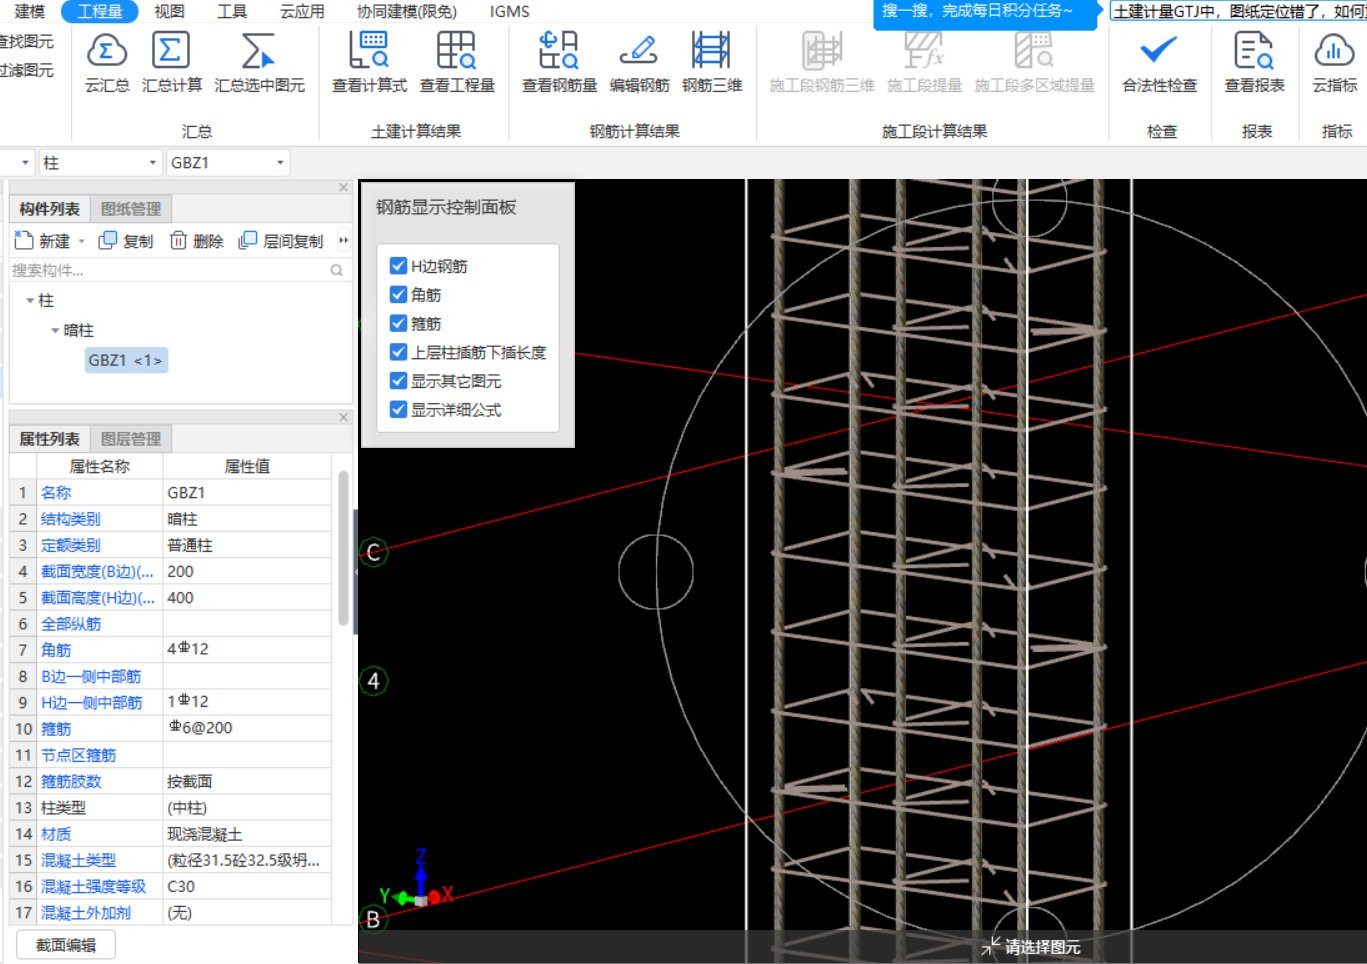Open 查看计算式 formula viewer
Screen dimensions: 1367x964
tap(369, 62)
